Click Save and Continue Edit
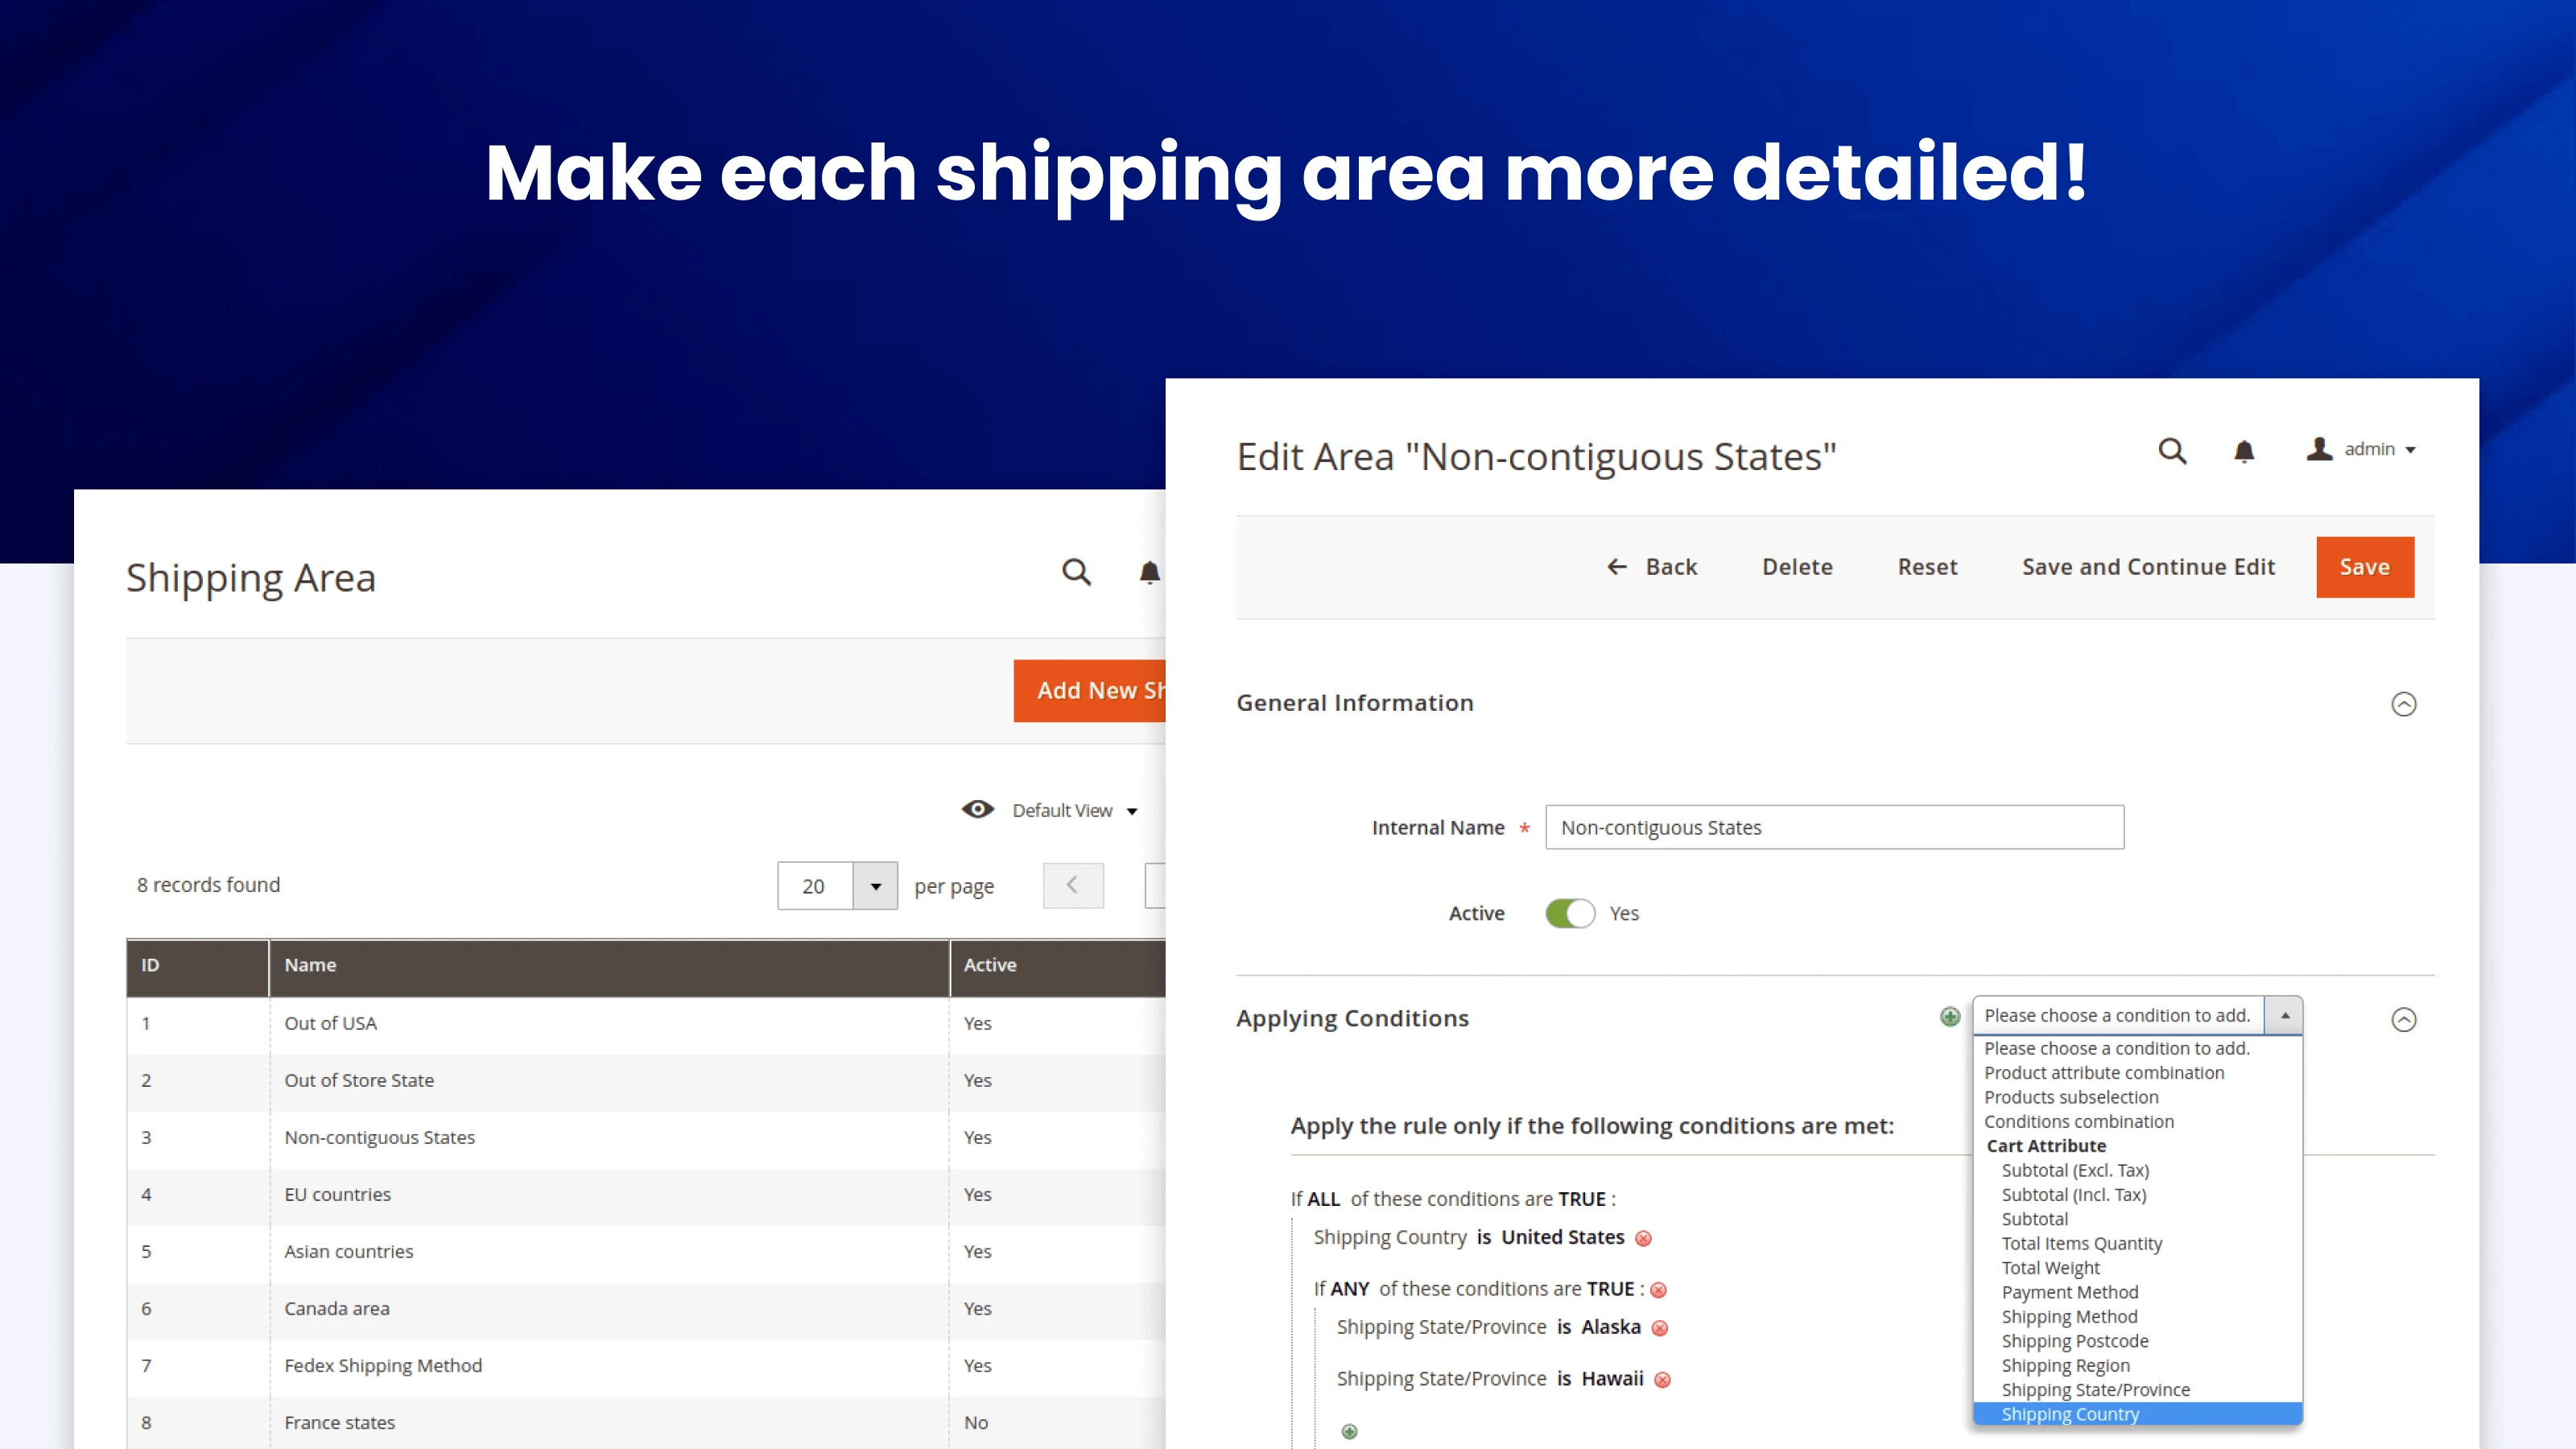This screenshot has height=1449, width=2576. coord(2148,567)
